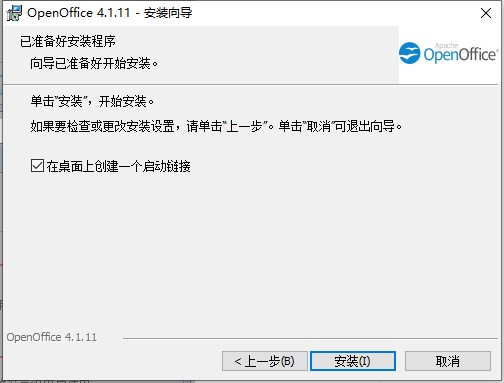Click the 在桌面上创建一个启动链接 label
The width and height of the screenshot is (504, 383).
pos(119,166)
